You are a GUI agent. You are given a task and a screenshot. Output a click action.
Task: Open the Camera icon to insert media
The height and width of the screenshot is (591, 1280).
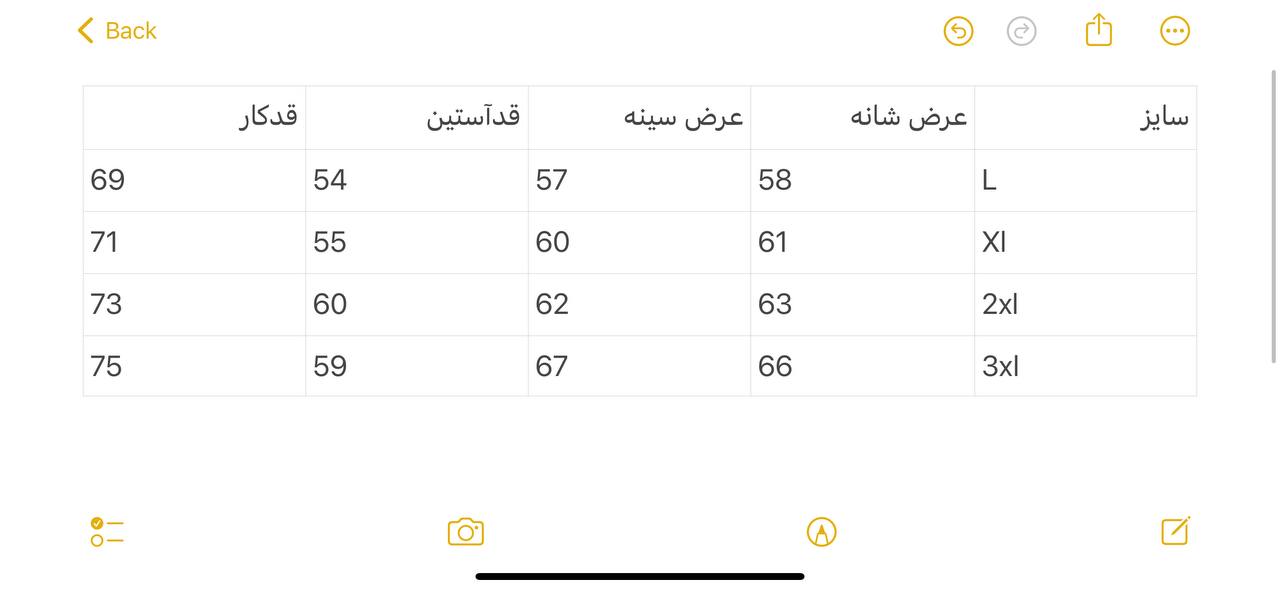[465, 531]
